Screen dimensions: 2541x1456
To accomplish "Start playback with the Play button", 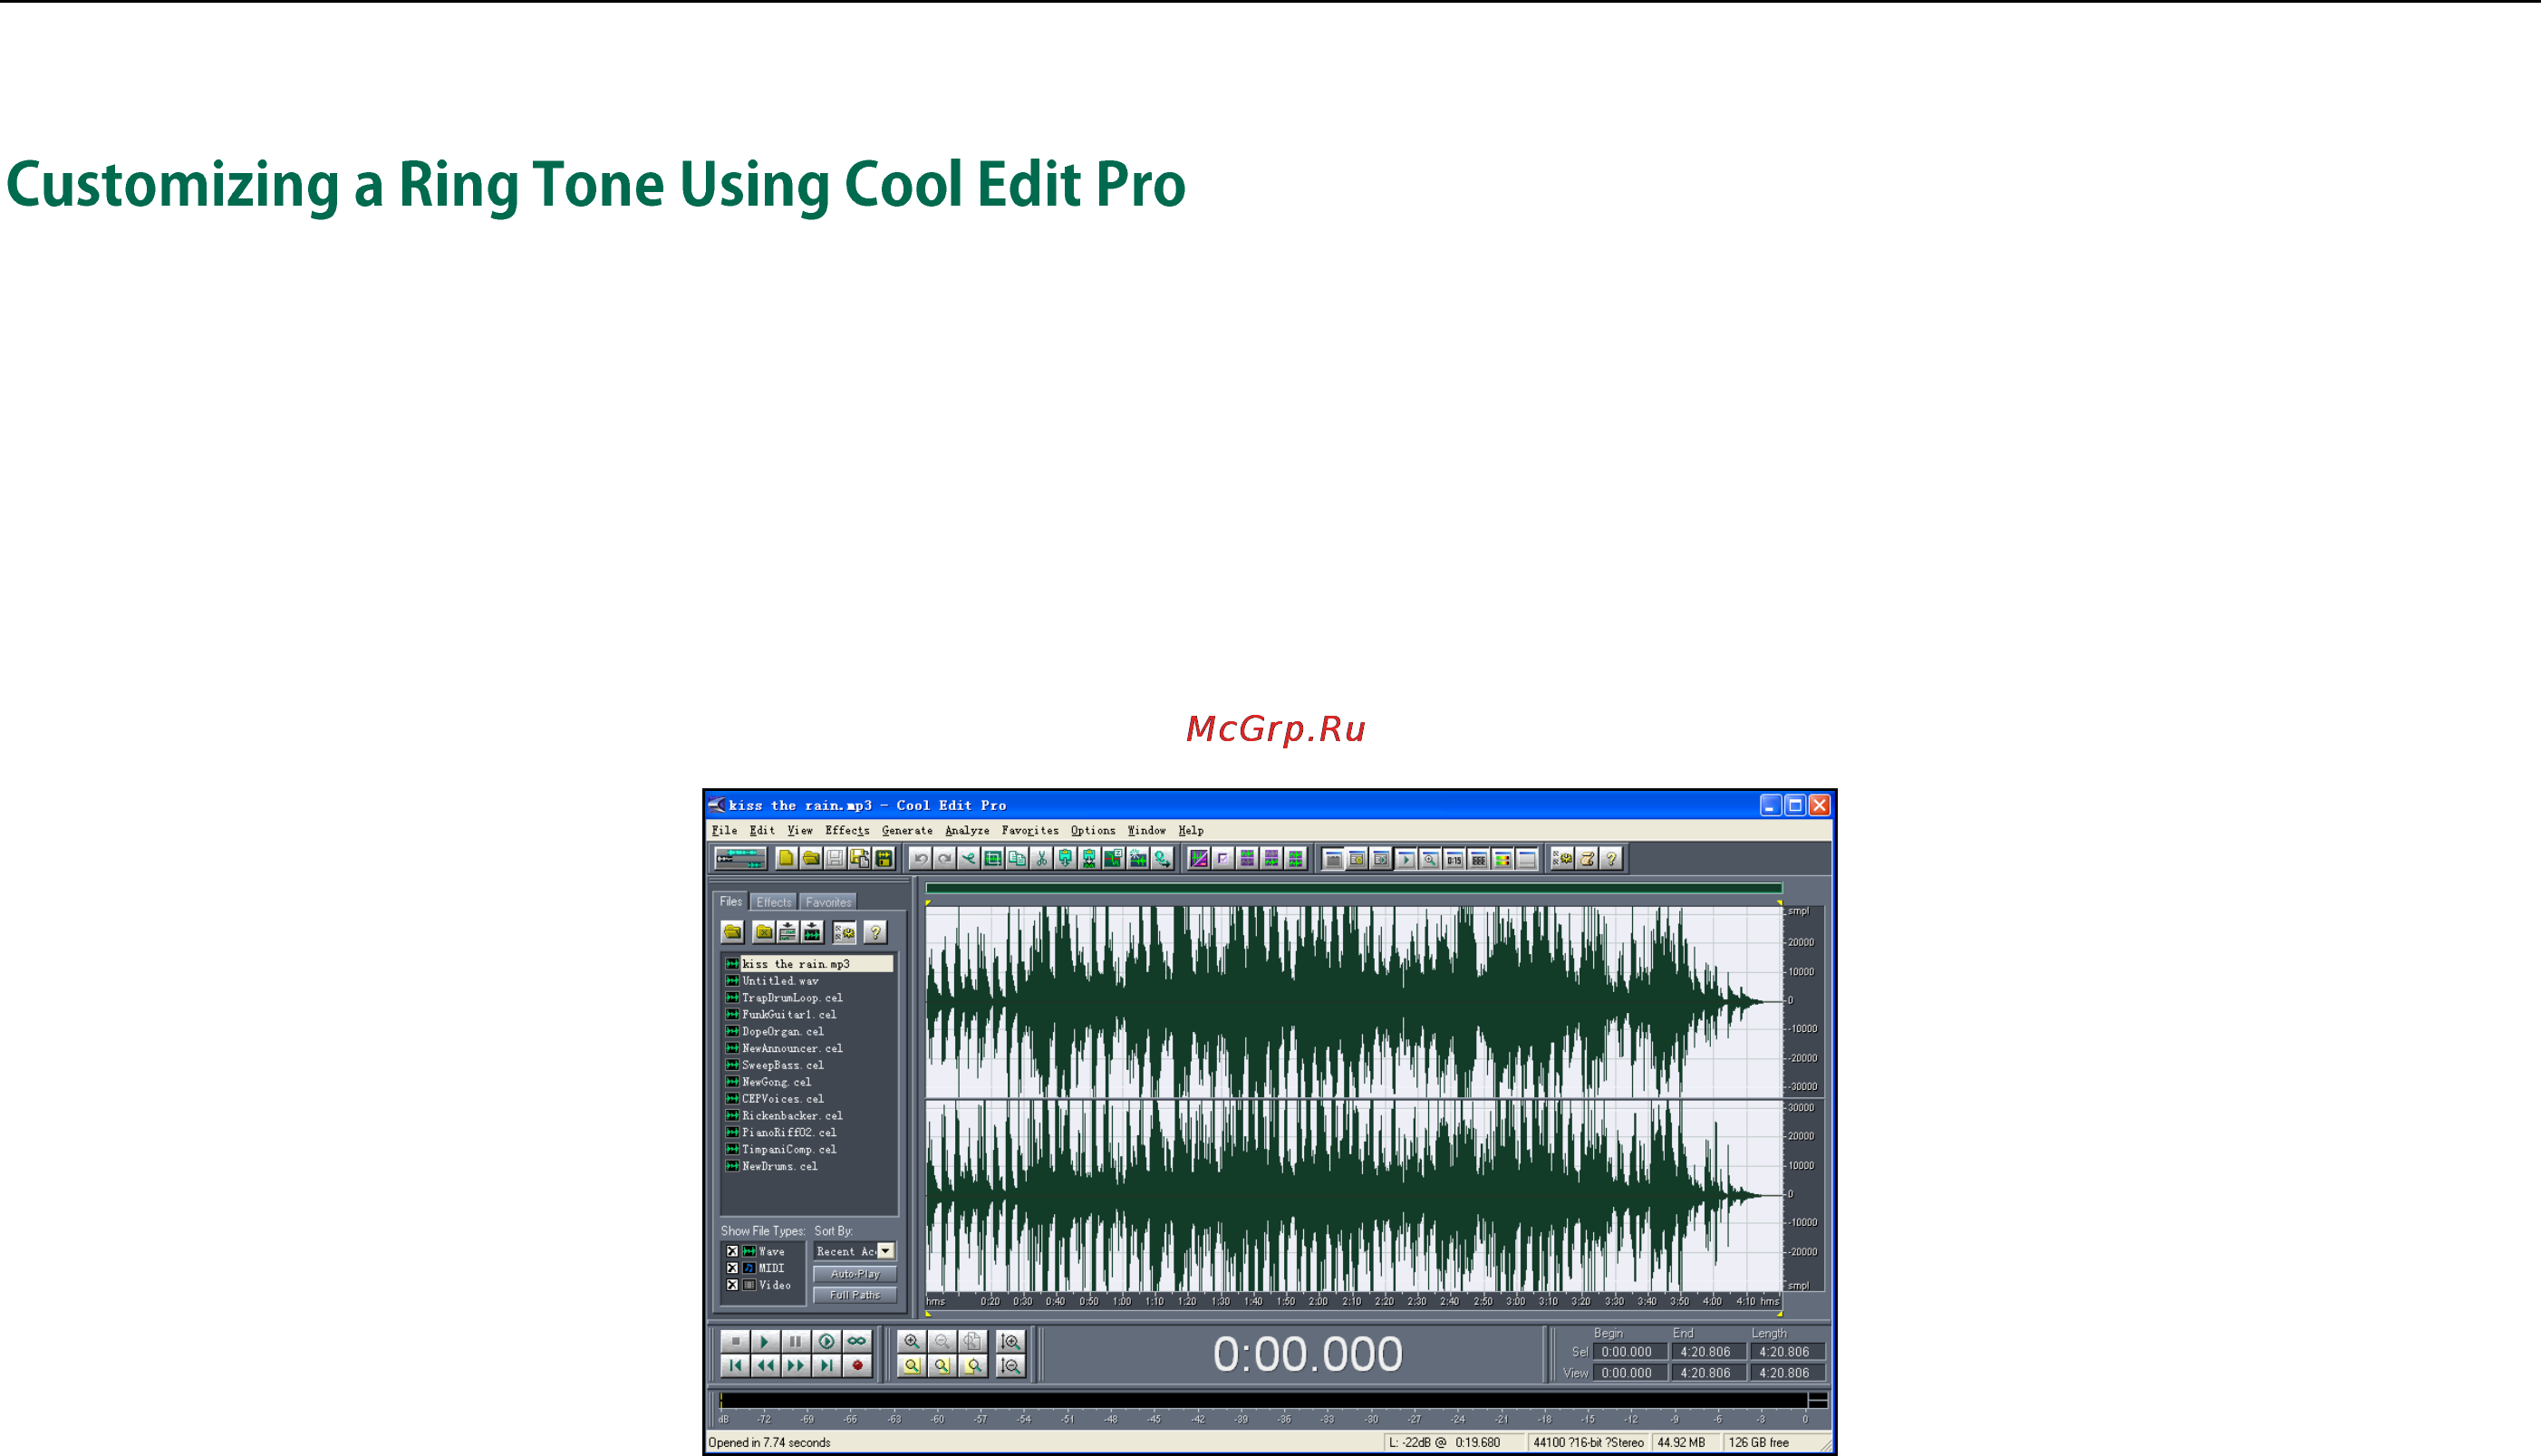I will point(765,1341).
